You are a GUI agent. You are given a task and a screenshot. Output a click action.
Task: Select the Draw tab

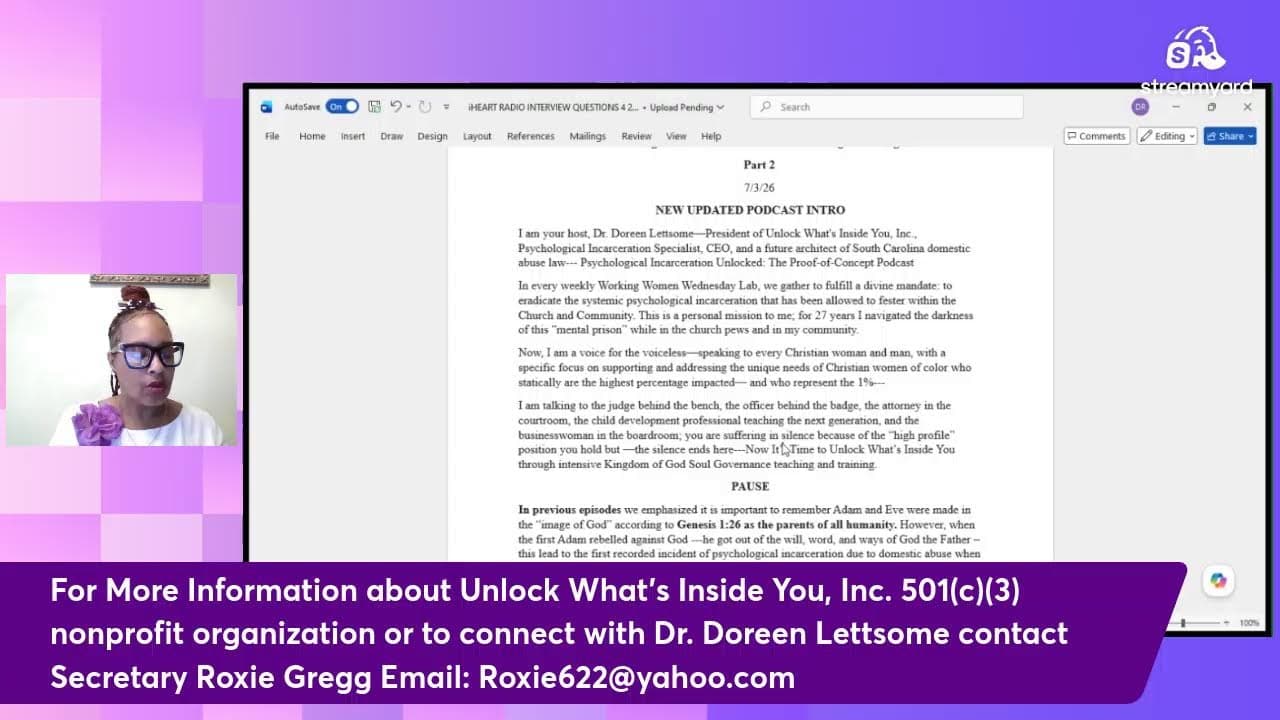point(392,136)
